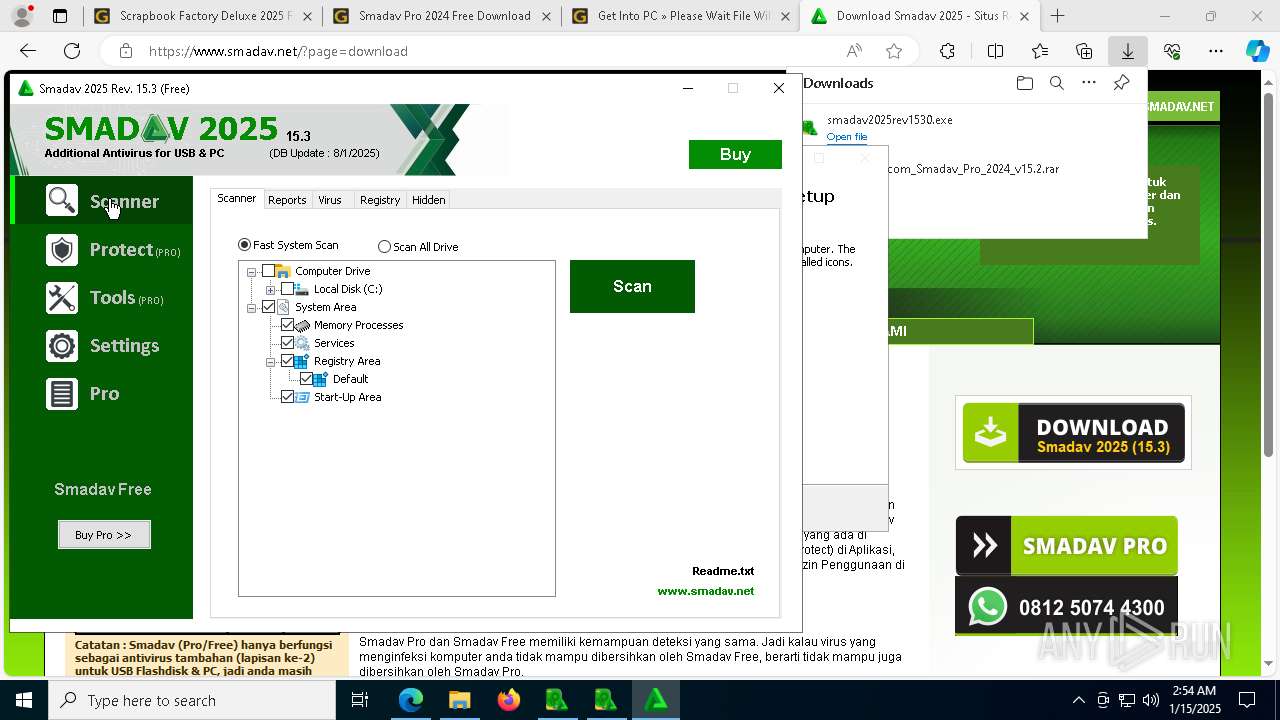
Task: Open the Tools wrench icon
Action: [x=62, y=297]
